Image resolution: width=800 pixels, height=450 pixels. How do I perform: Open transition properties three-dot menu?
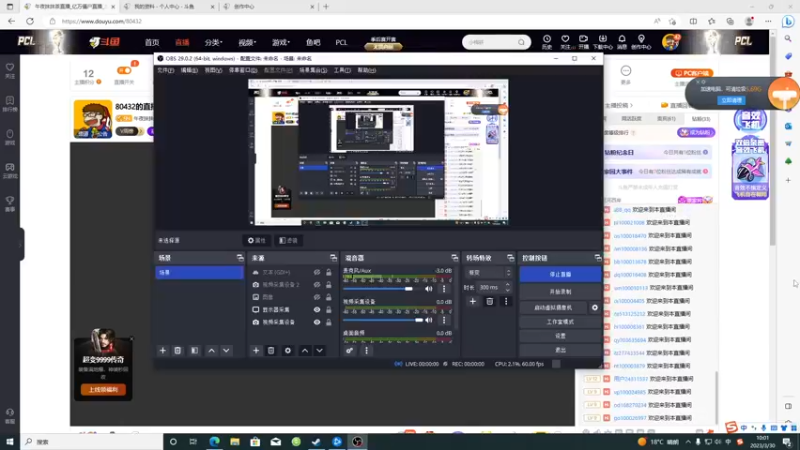click(x=506, y=302)
